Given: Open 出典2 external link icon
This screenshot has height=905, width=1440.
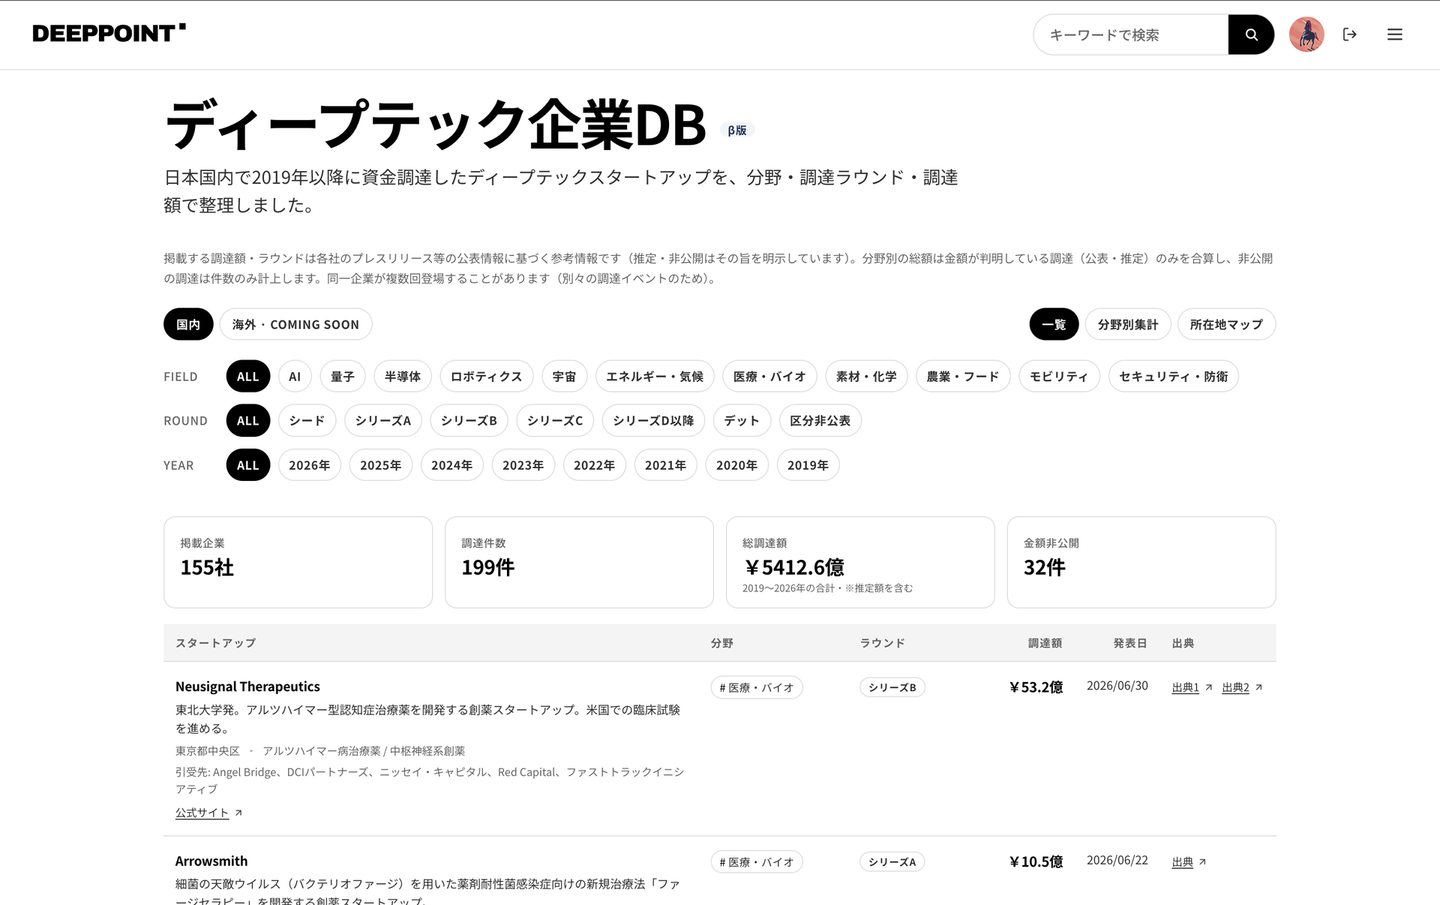Looking at the screenshot, I should [x=1258, y=687].
